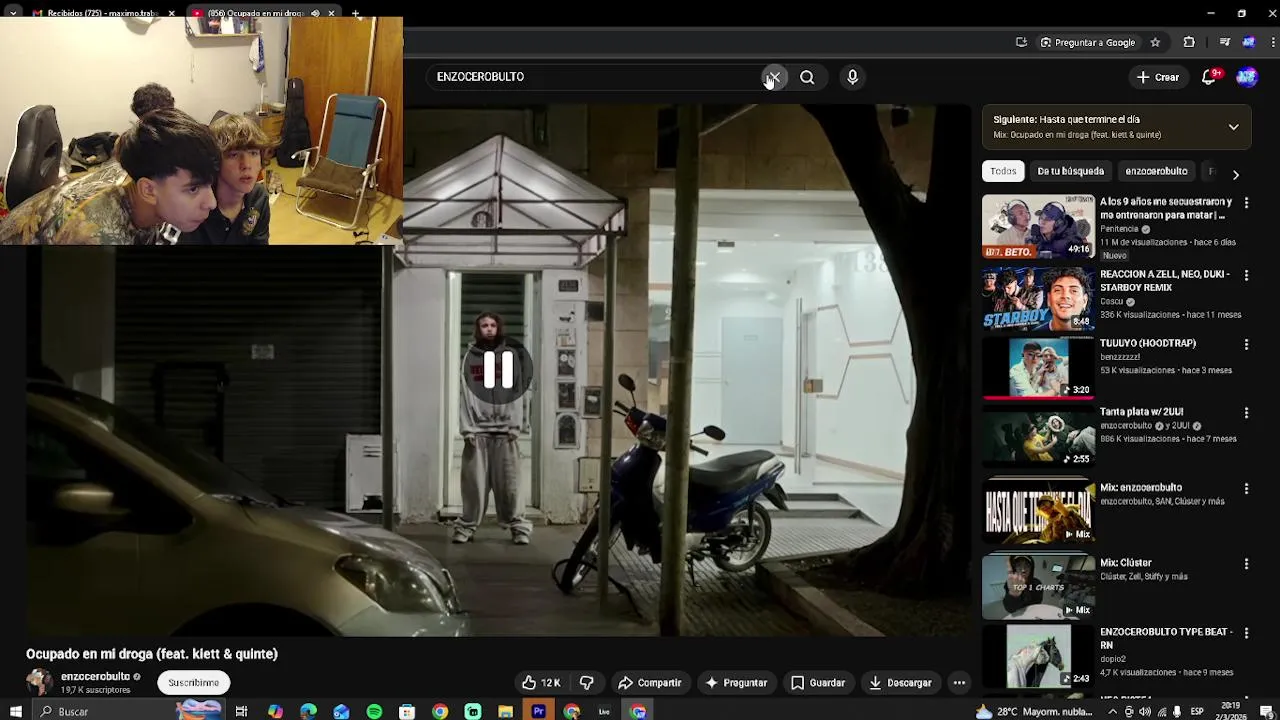The image size is (1280, 720).
Task: Select the enzocerobulto filter chip
Action: point(1156,171)
